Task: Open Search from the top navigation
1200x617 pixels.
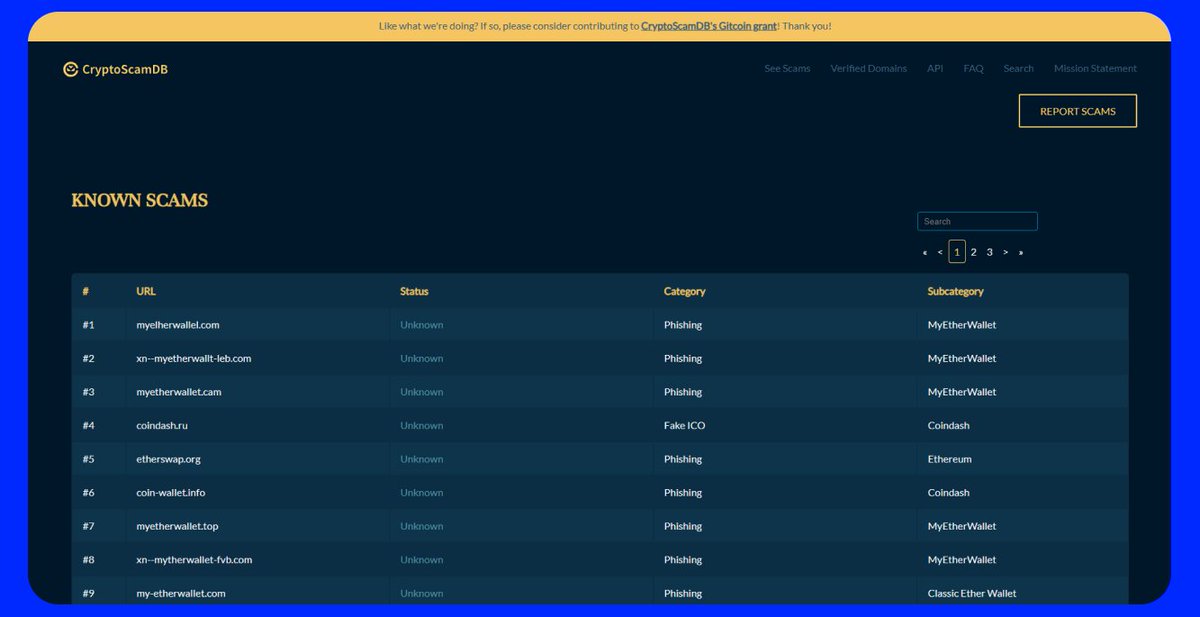Action: tap(1018, 69)
